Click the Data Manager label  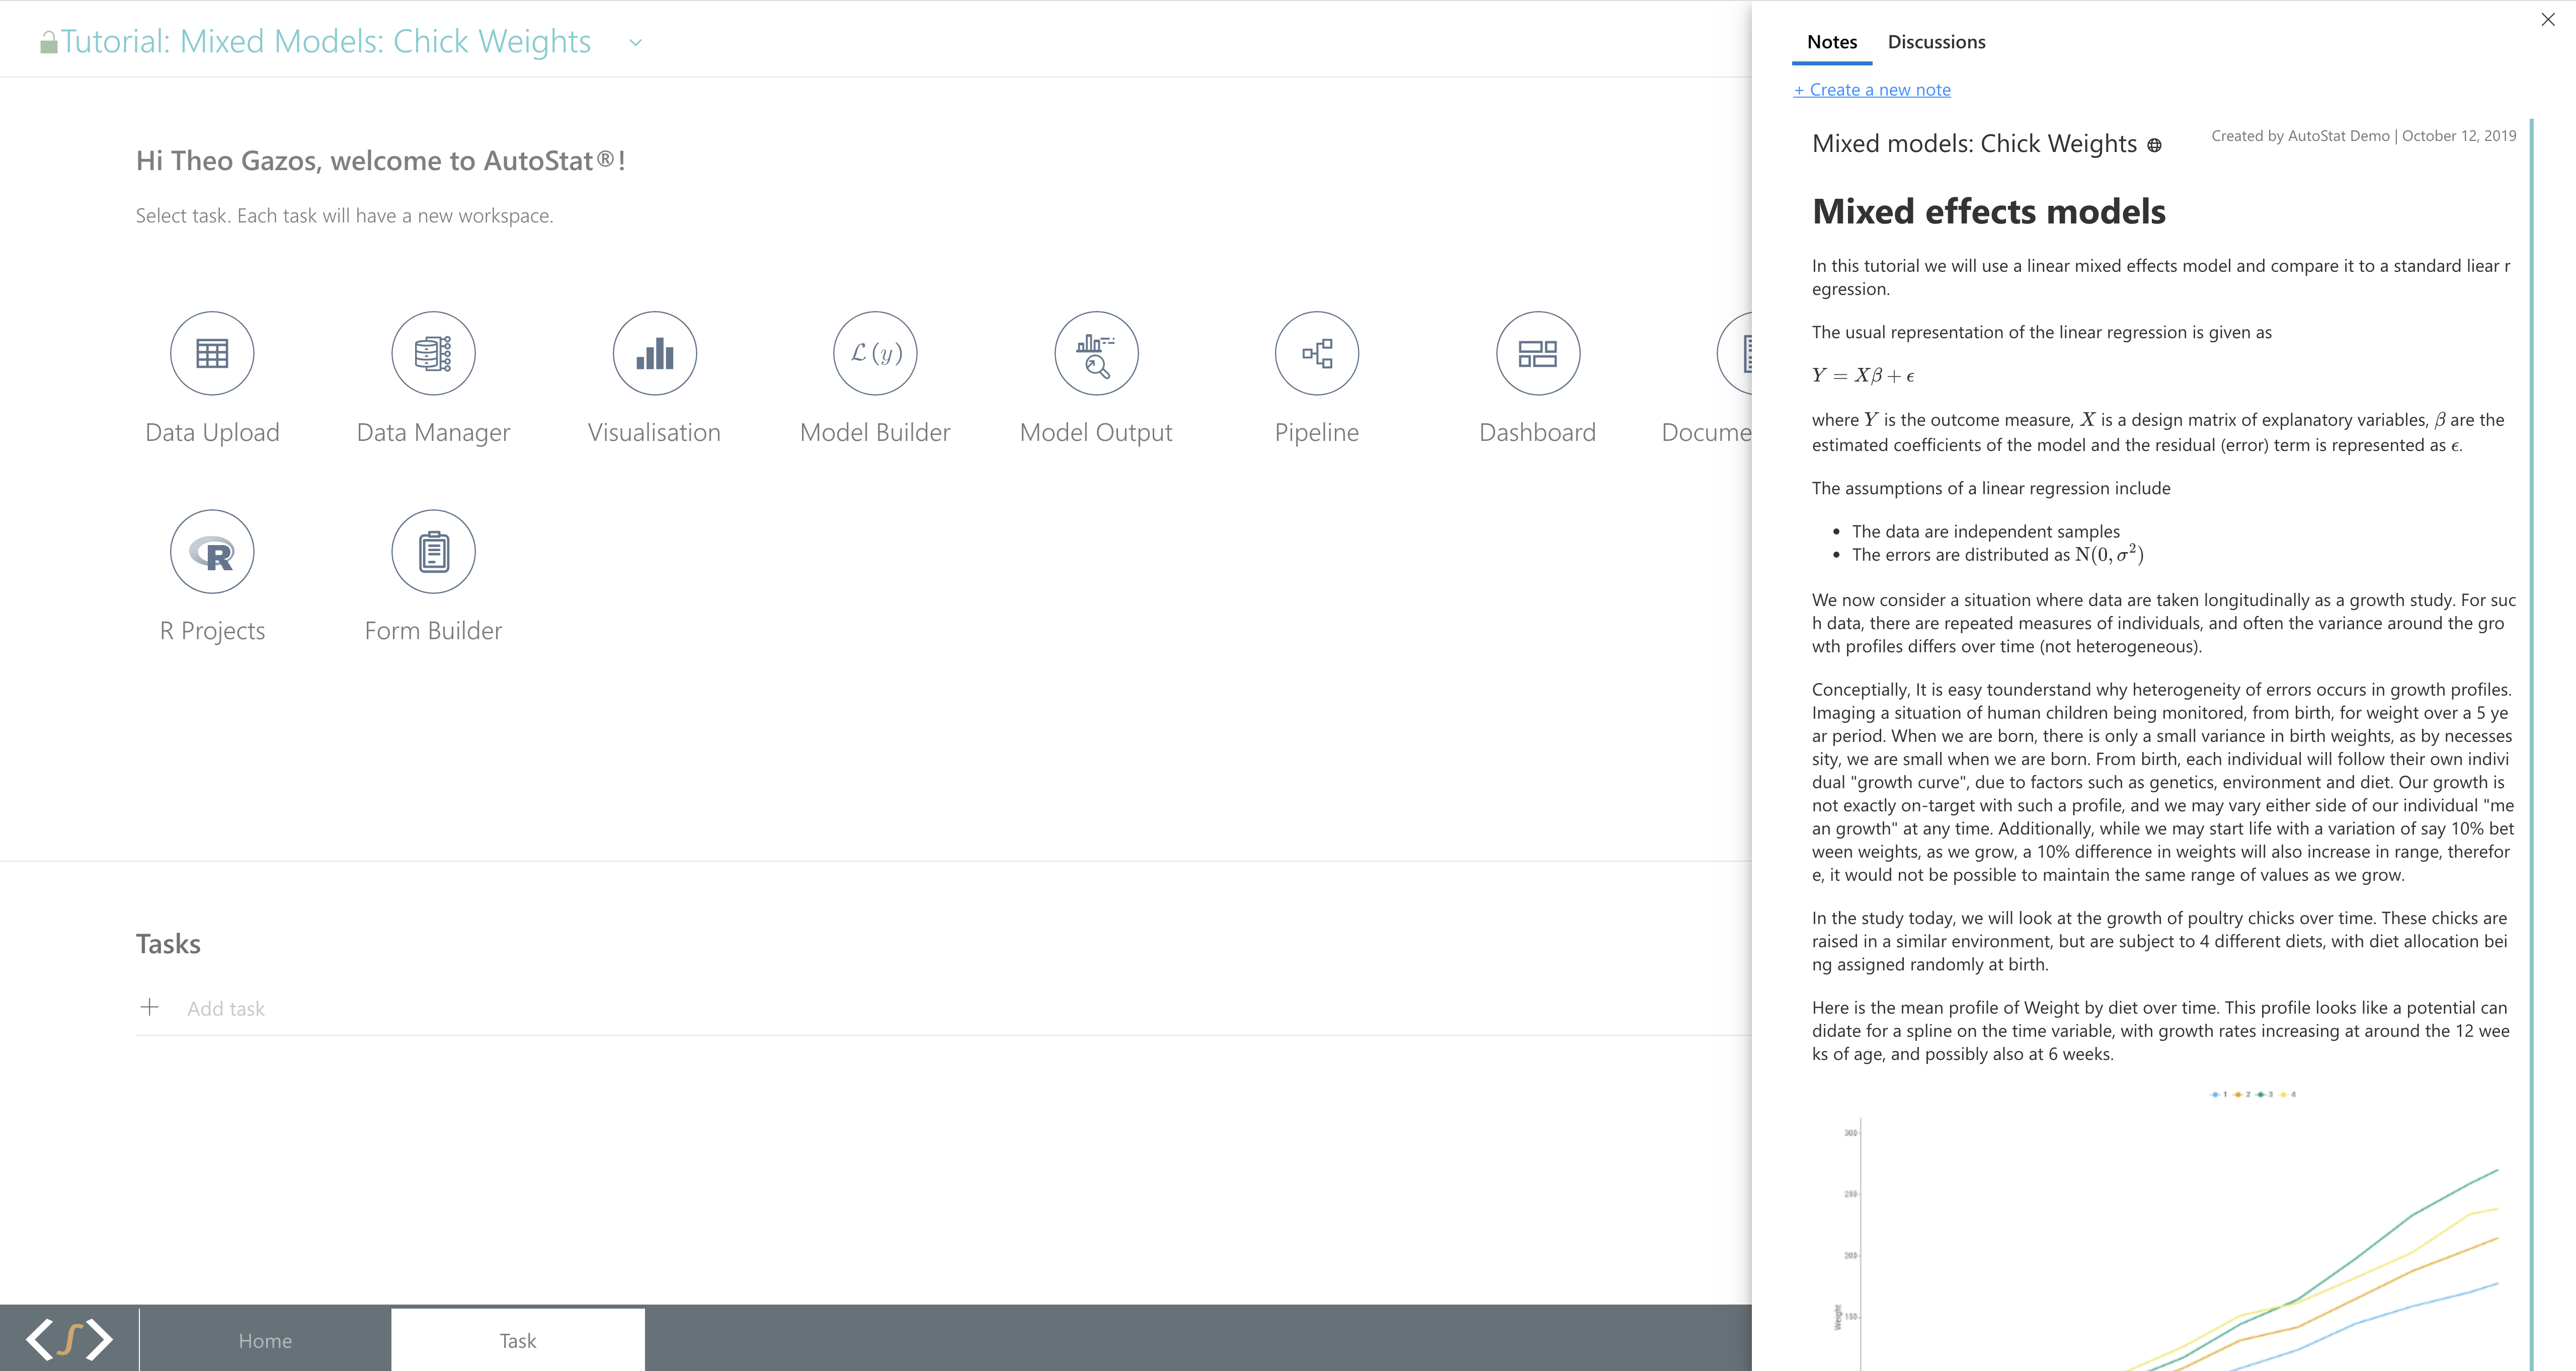click(x=433, y=433)
